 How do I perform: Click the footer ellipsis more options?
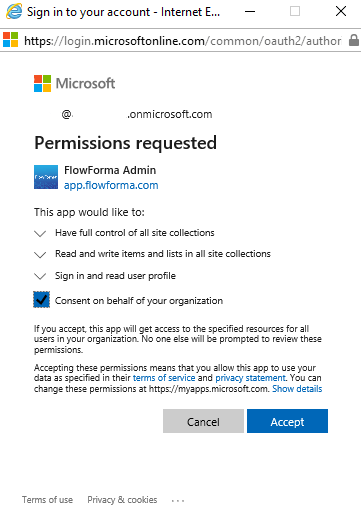coord(178,500)
